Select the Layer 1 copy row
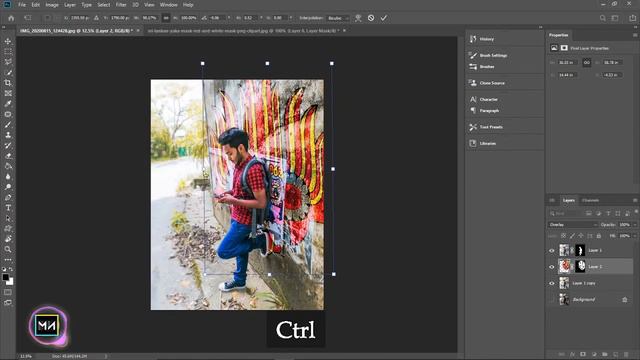 click(589, 283)
